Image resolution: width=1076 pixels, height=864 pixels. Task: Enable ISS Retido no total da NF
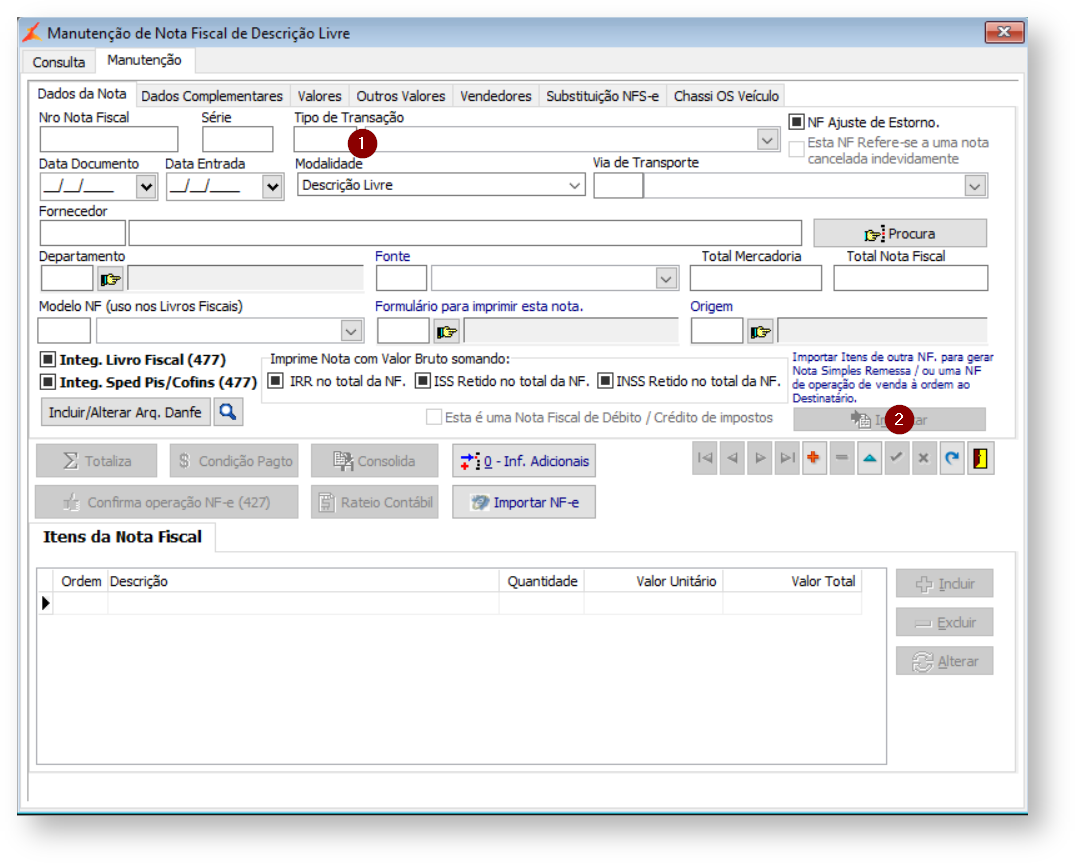[422, 381]
